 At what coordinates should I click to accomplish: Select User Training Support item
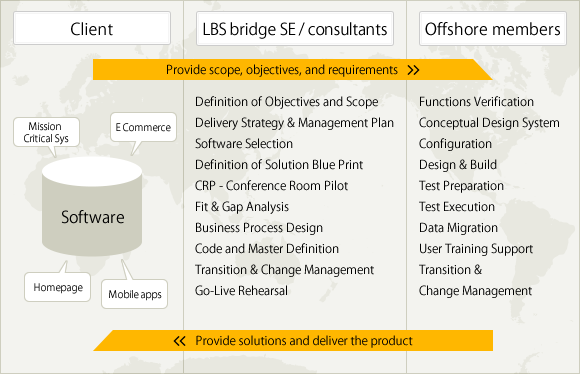(x=476, y=249)
